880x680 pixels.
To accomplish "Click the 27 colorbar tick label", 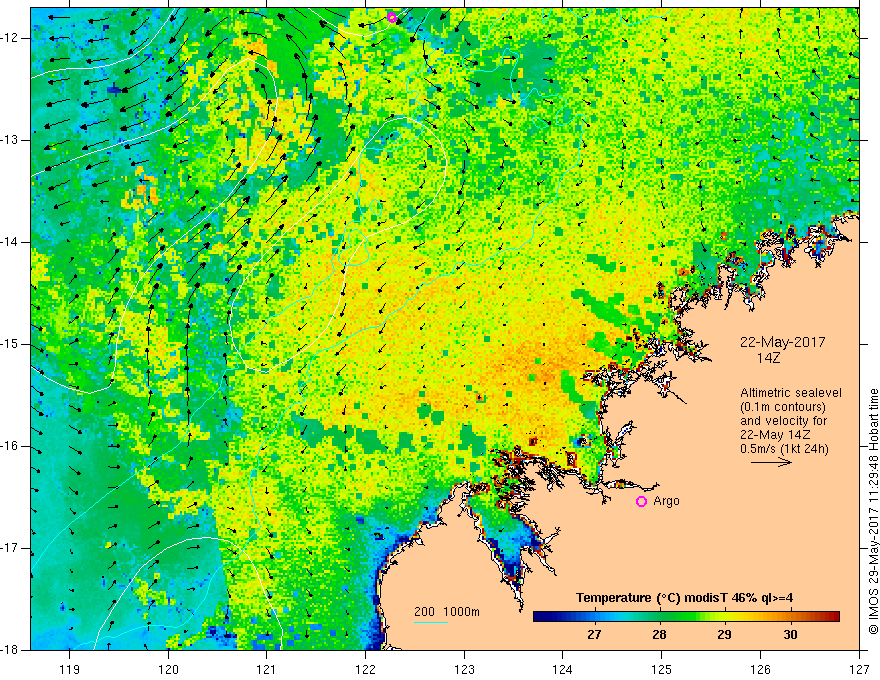I will [x=594, y=635].
